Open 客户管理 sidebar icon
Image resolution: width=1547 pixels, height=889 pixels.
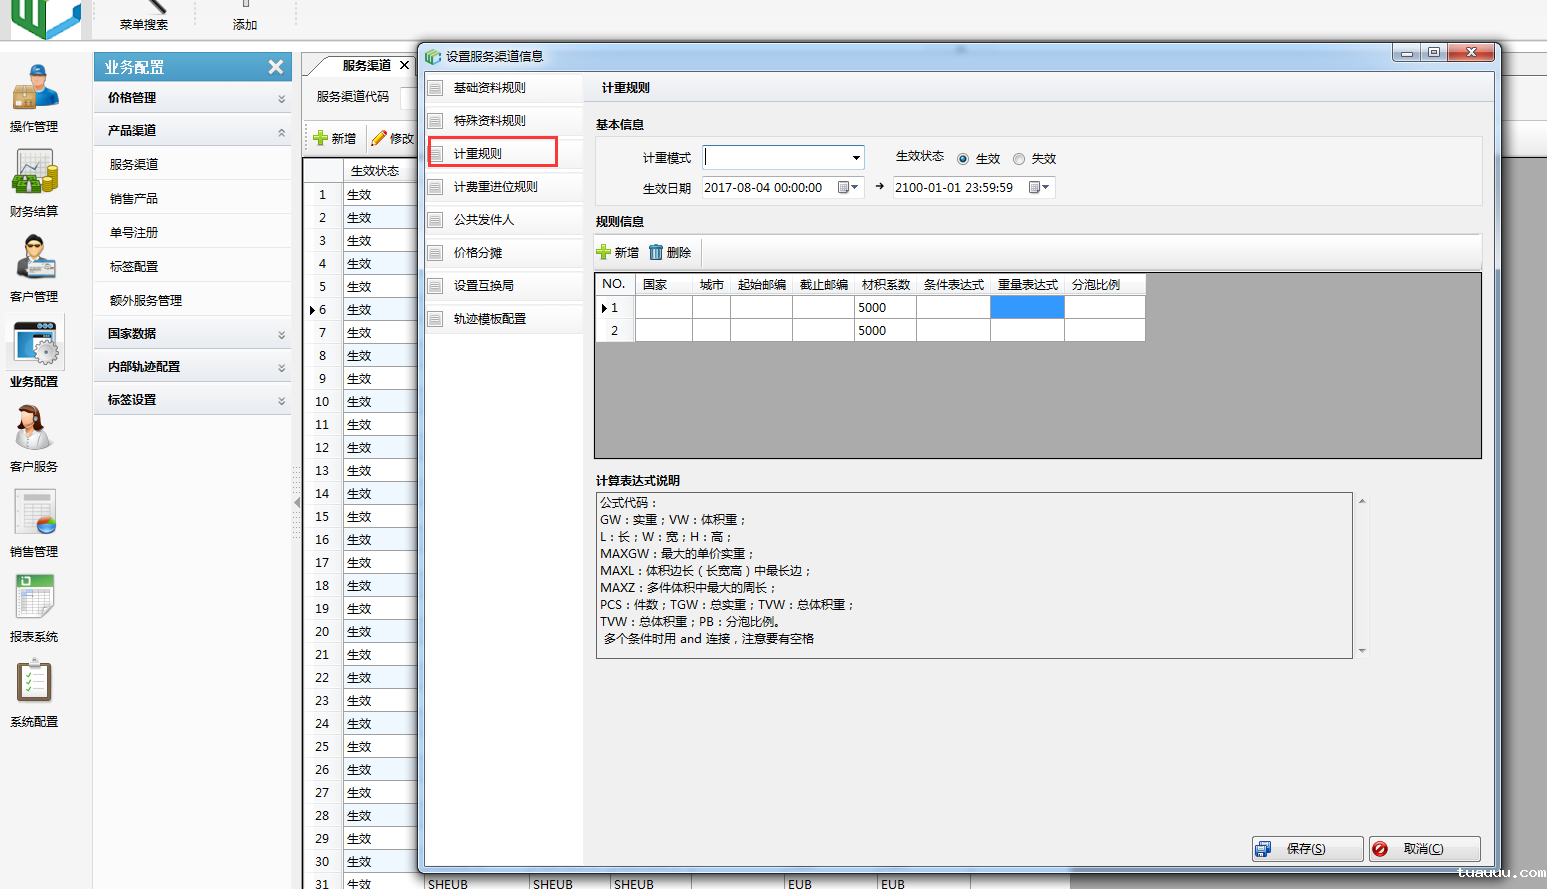click(x=35, y=258)
